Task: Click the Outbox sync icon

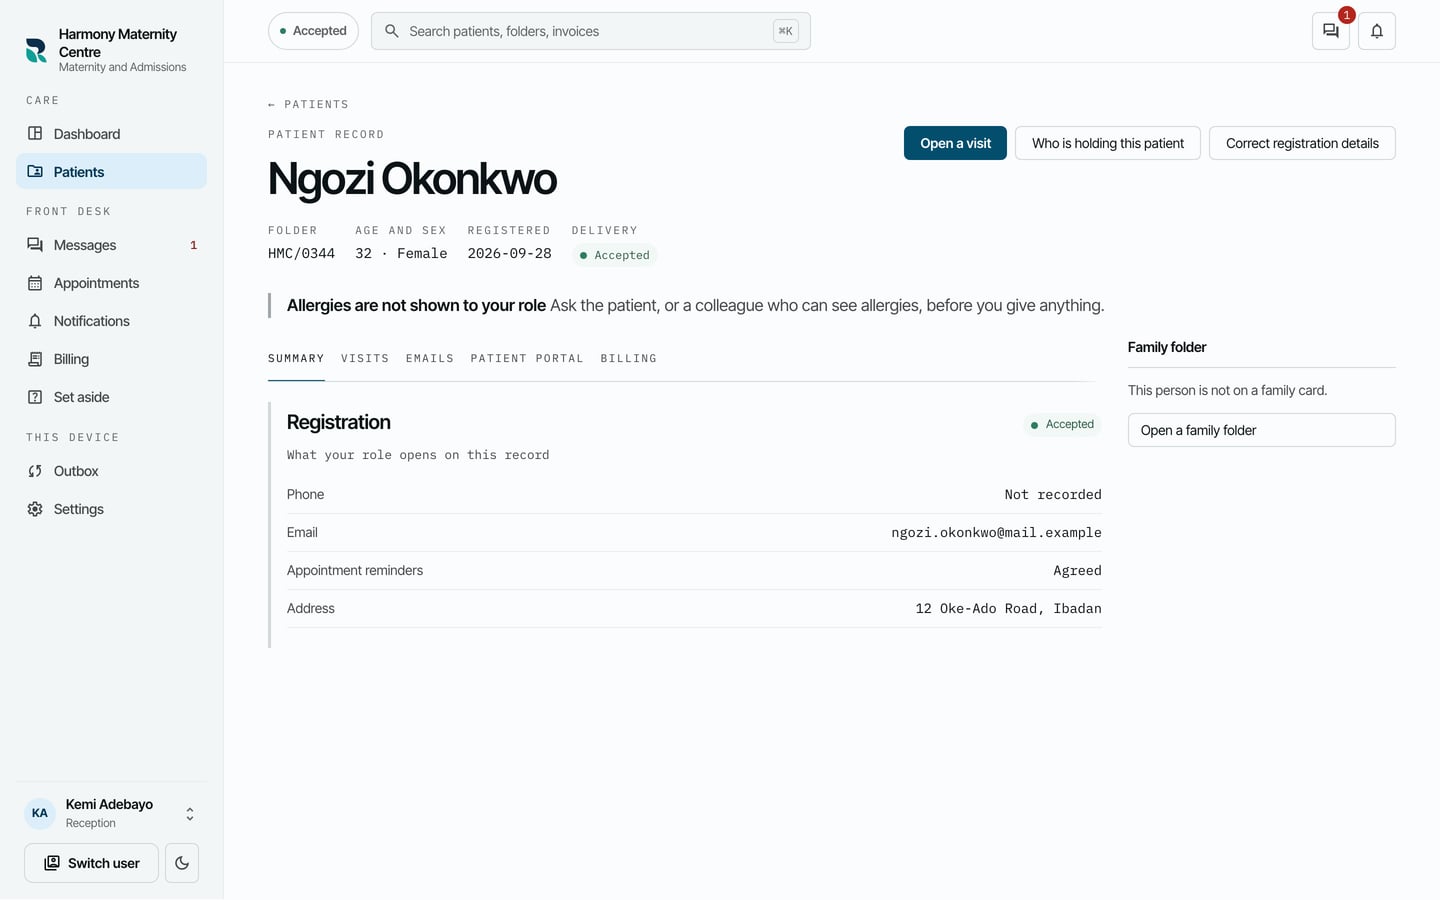Action: [35, 471]
